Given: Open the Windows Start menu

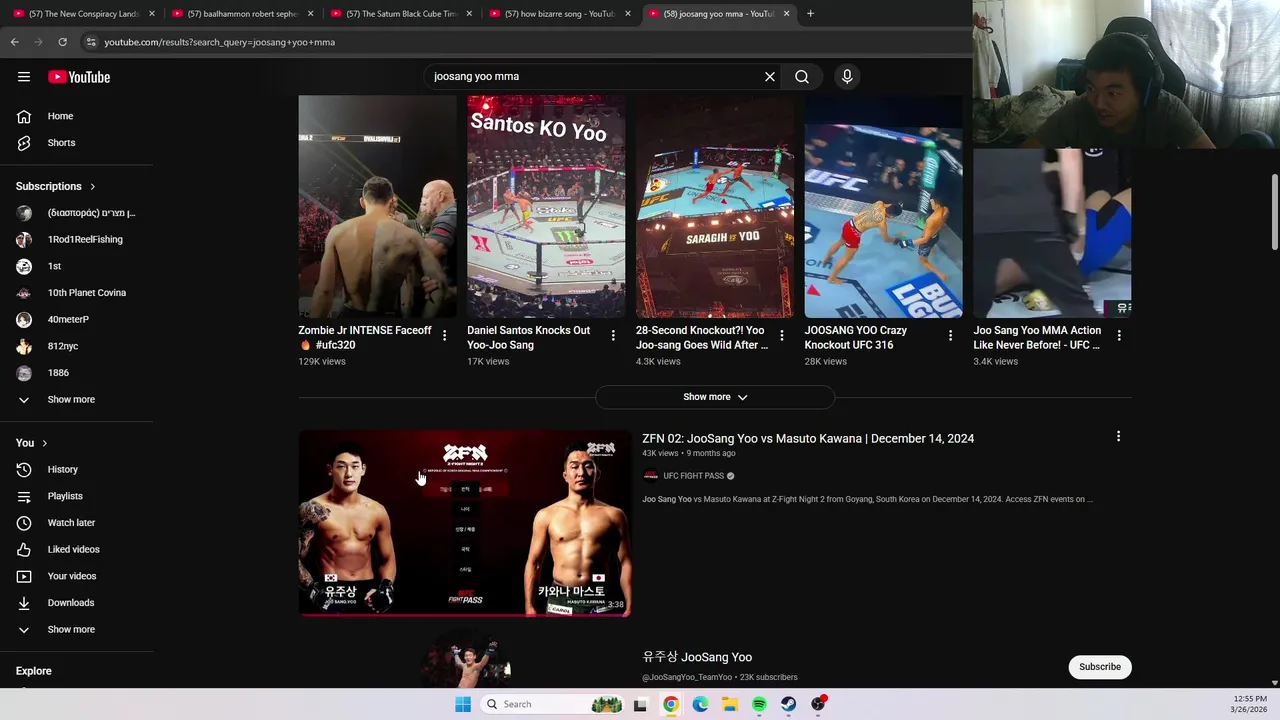Looking at the screenshot, I should 463,704.
